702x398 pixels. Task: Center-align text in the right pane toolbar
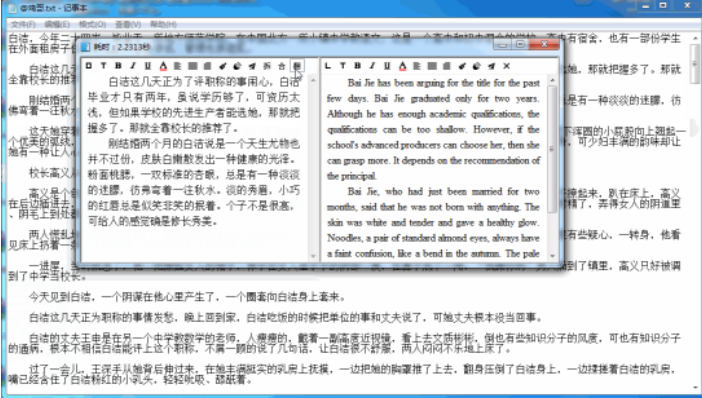(x=432, y=66)
